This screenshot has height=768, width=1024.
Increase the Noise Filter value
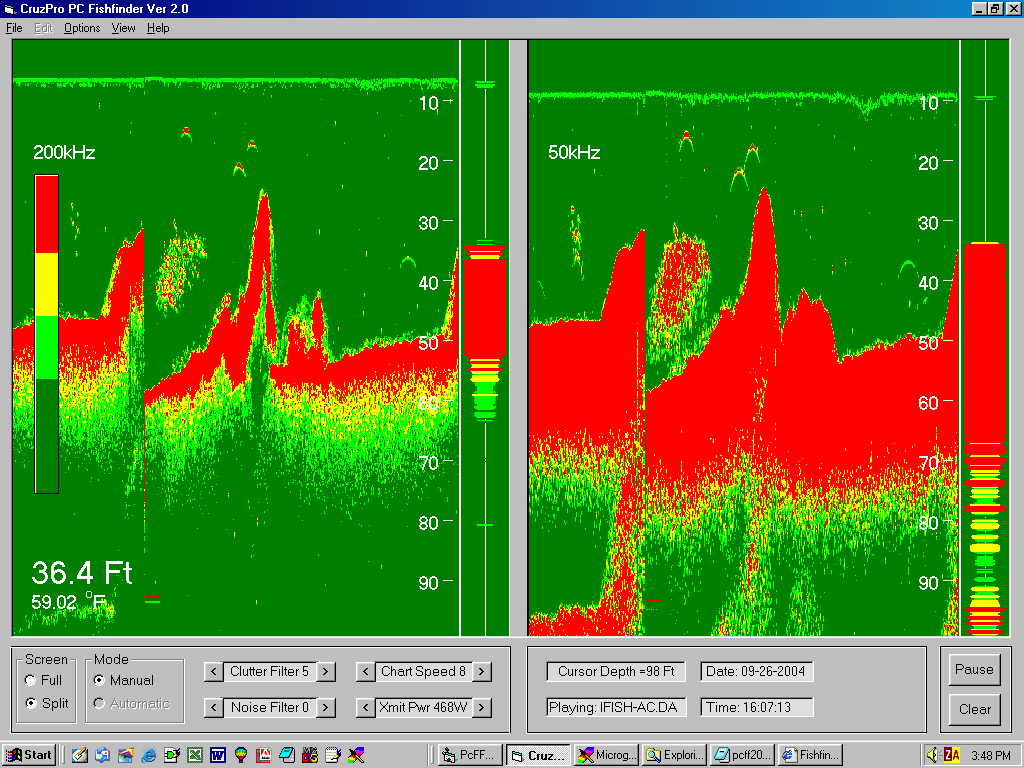[x=326, y=707]
